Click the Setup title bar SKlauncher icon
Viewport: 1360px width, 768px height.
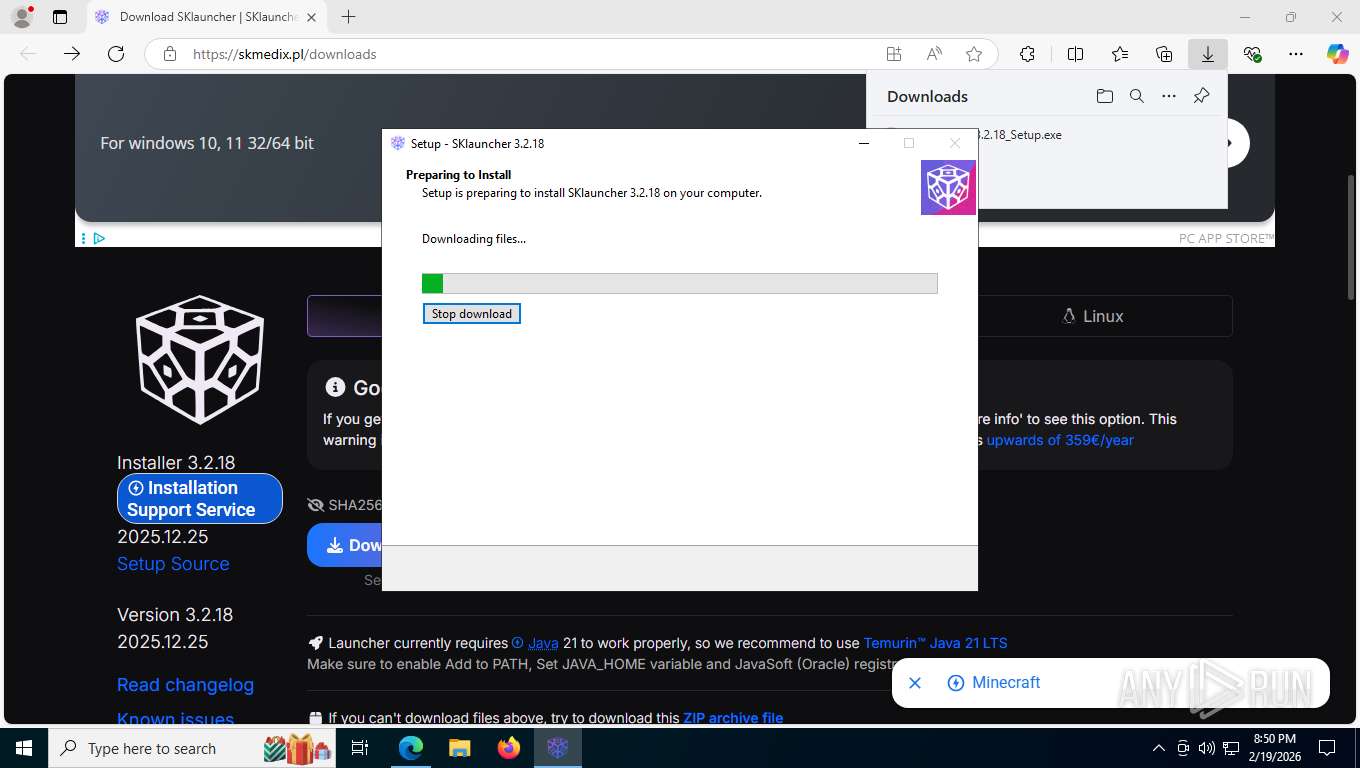click(398, 143)
